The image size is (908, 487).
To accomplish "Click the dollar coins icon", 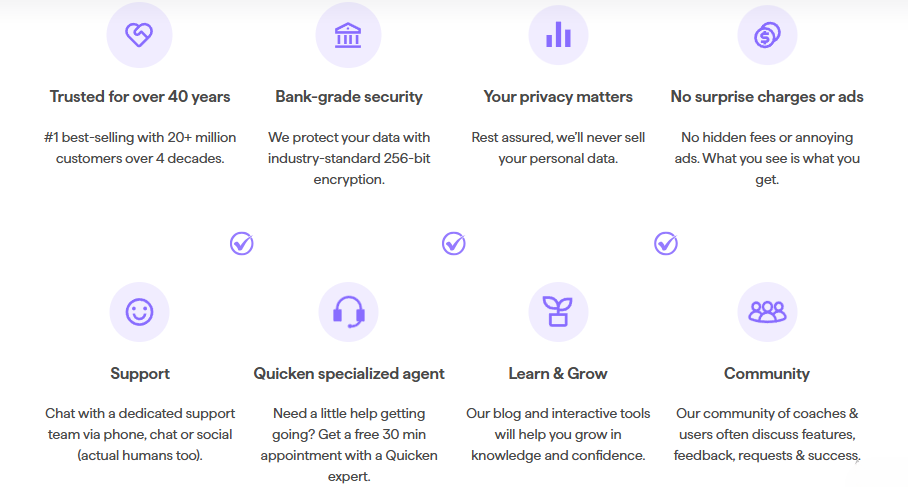I will point(767,35).
